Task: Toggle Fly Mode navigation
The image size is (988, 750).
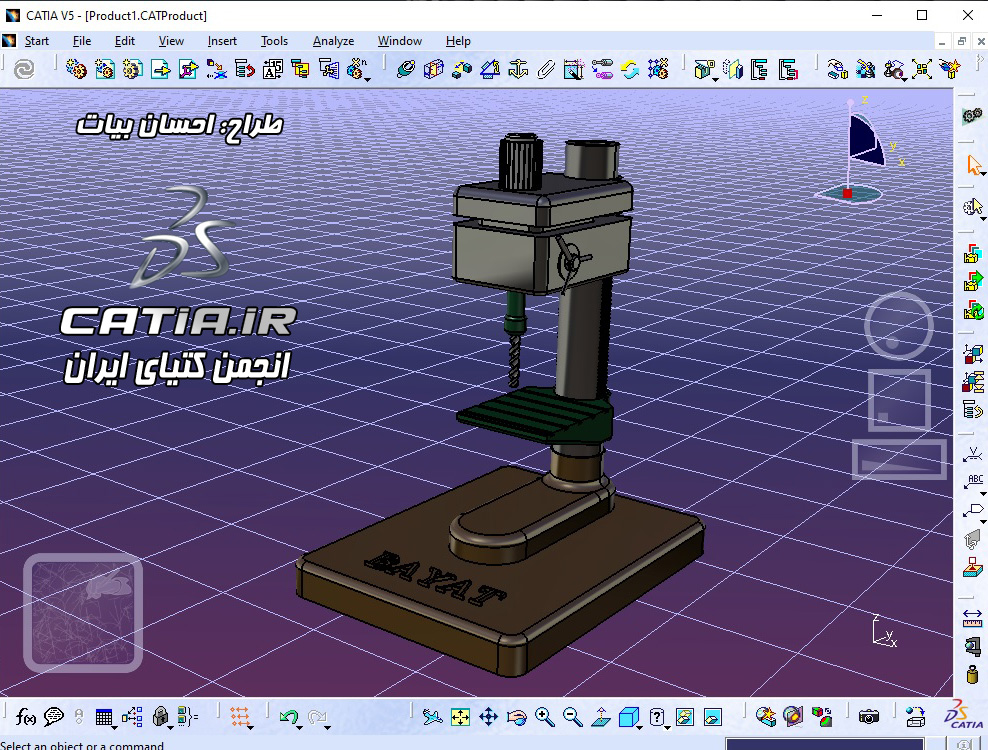Action: [431, 716]
